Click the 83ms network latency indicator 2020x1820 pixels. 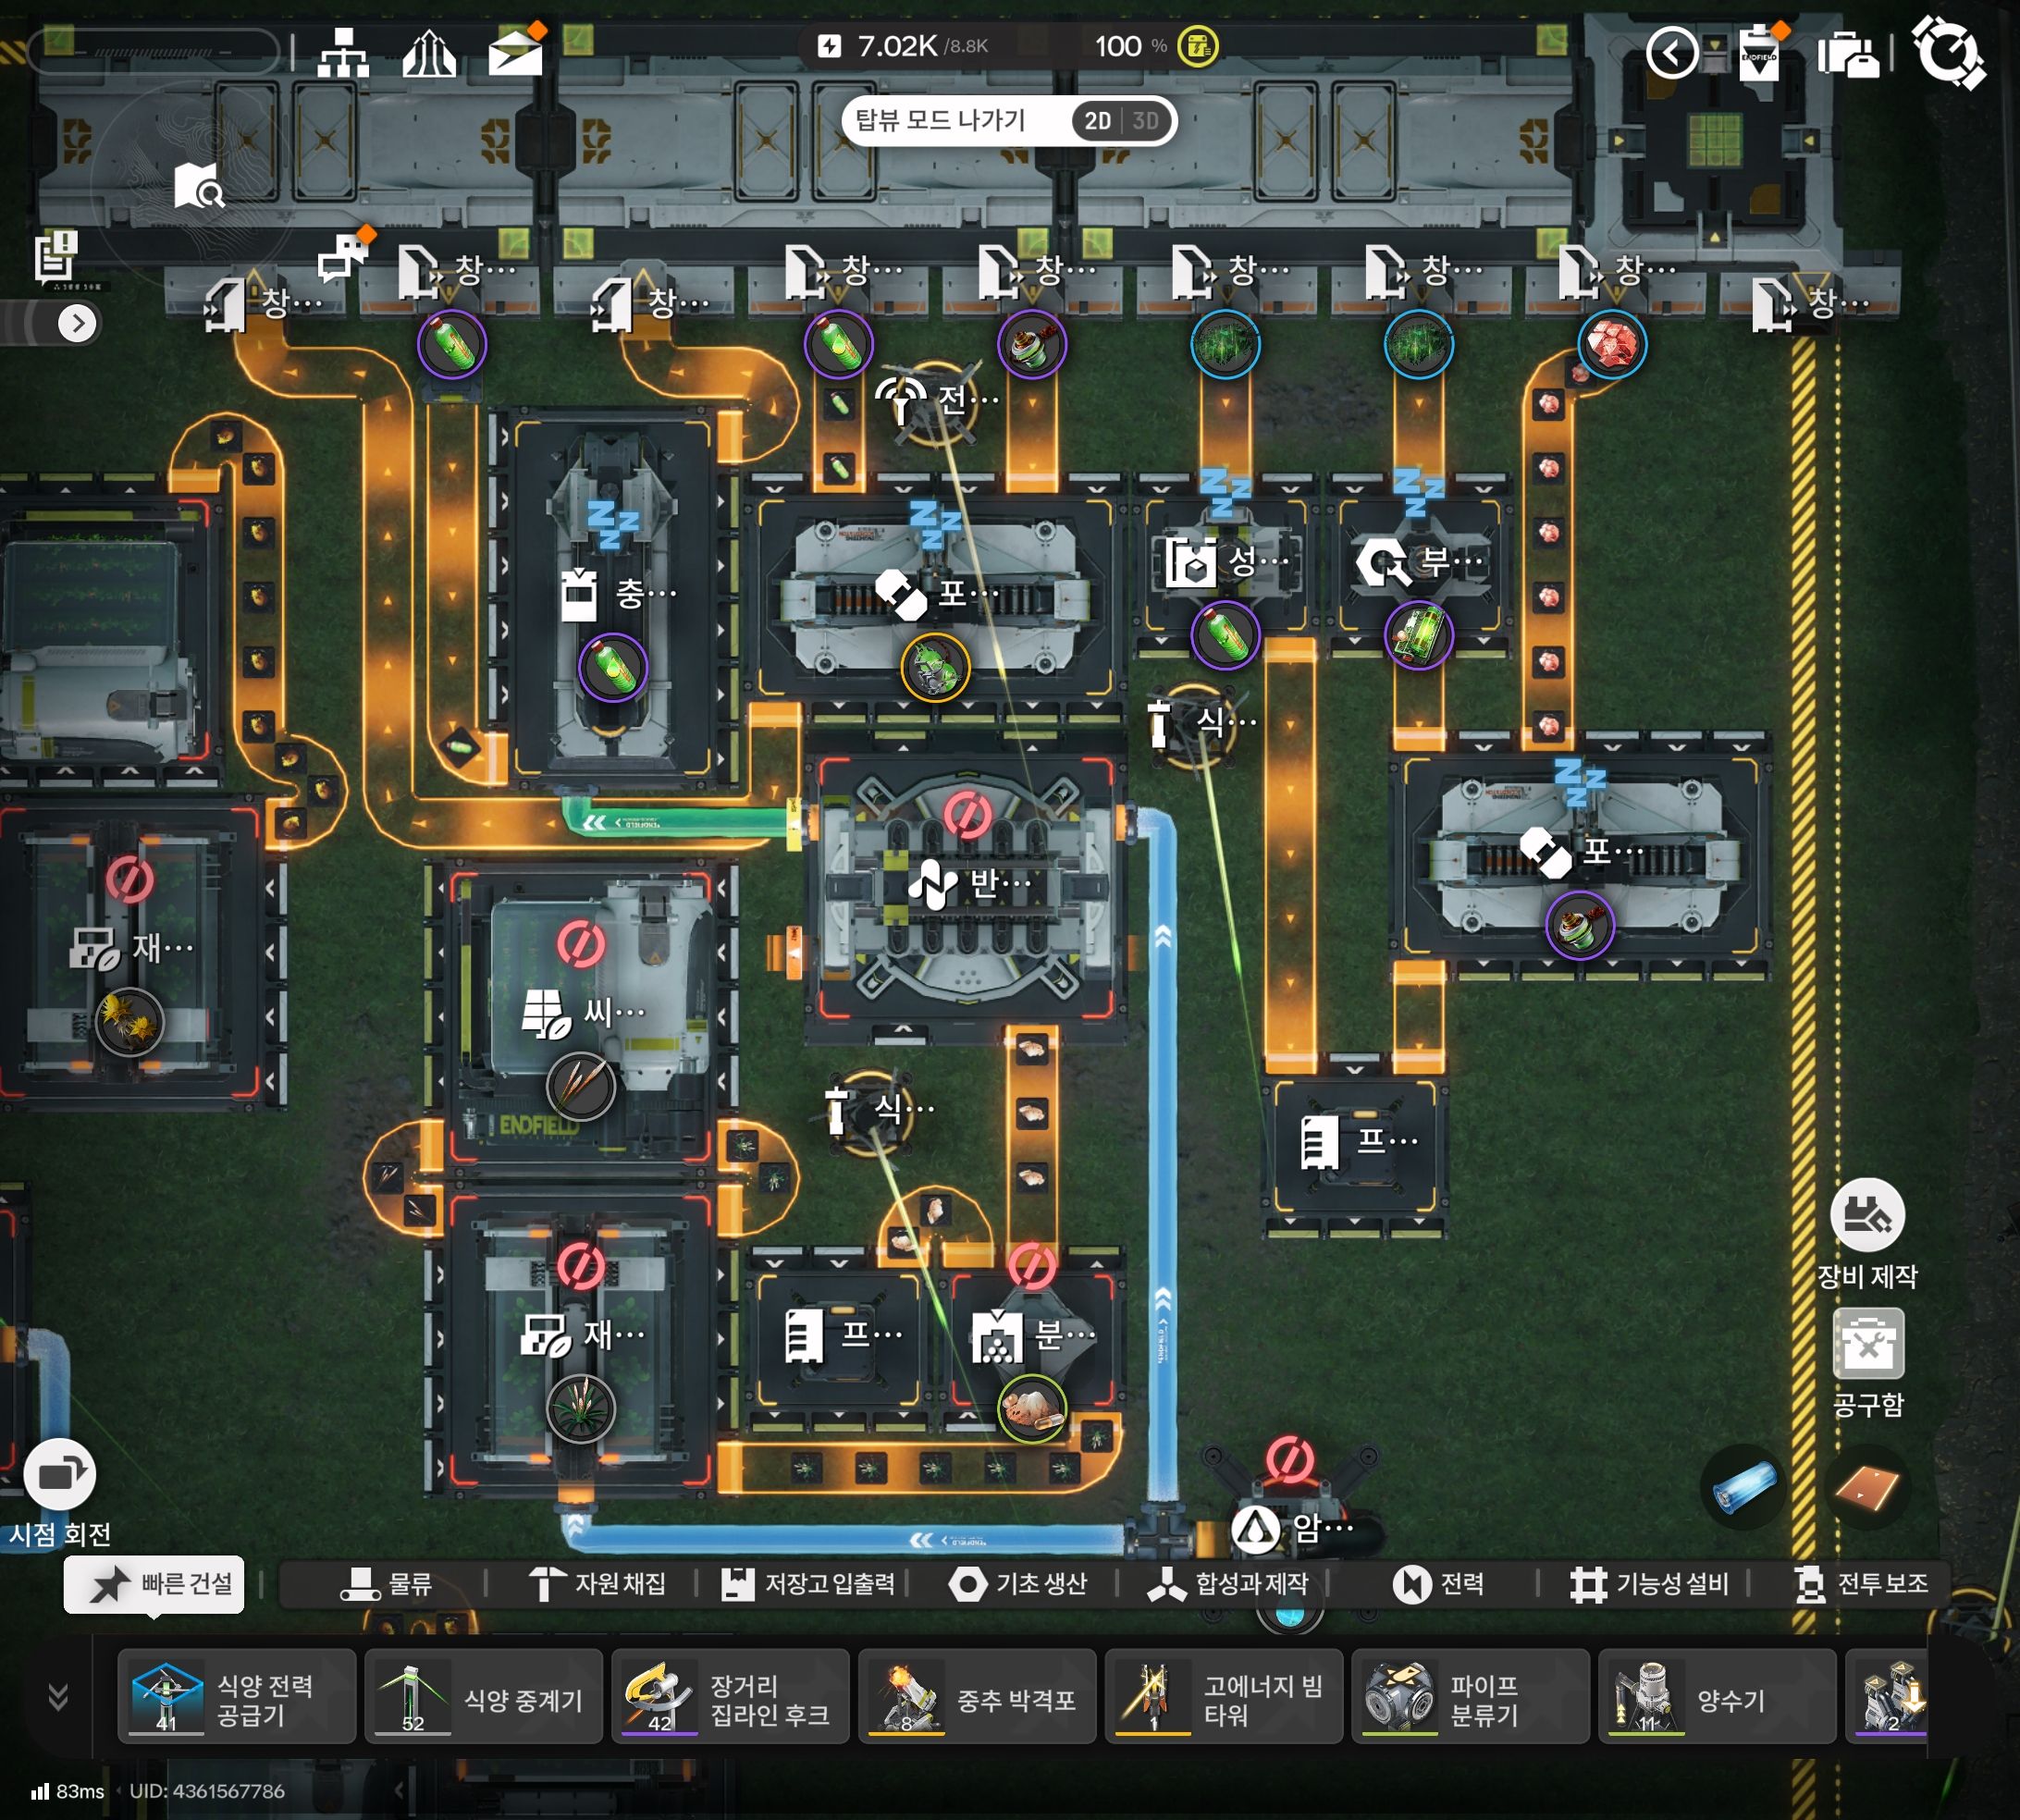68,1791
